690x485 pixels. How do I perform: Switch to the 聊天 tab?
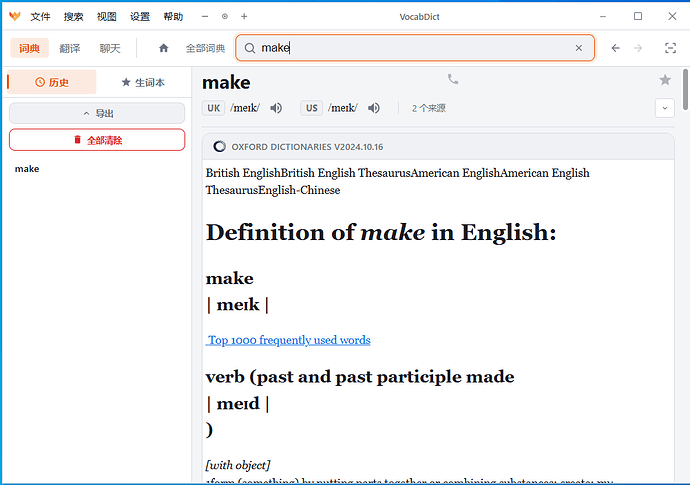point(110,48)
